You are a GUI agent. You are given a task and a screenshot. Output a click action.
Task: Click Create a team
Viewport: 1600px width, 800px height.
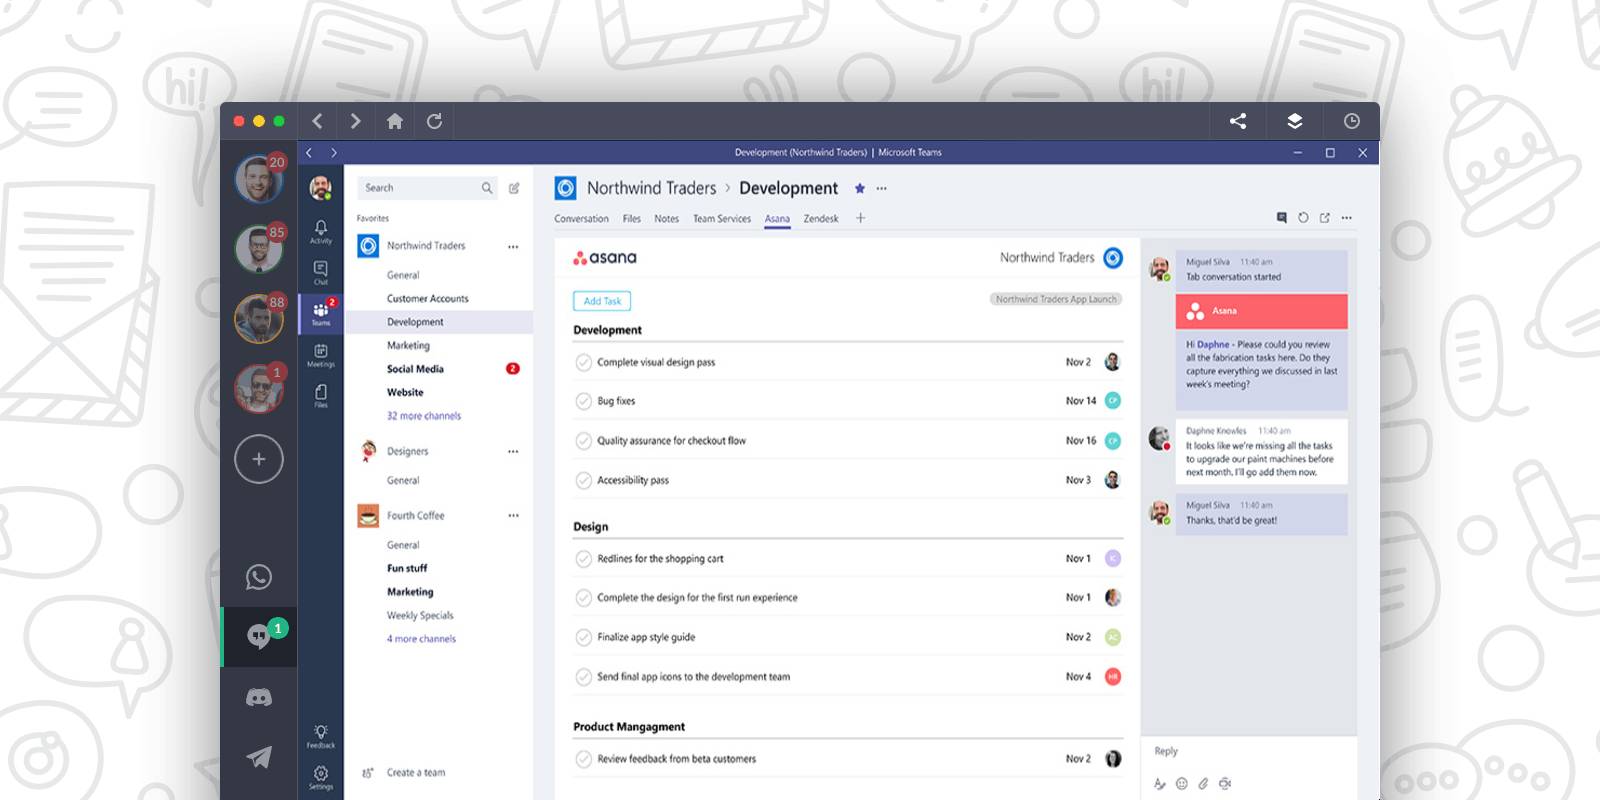coord(416,772)
